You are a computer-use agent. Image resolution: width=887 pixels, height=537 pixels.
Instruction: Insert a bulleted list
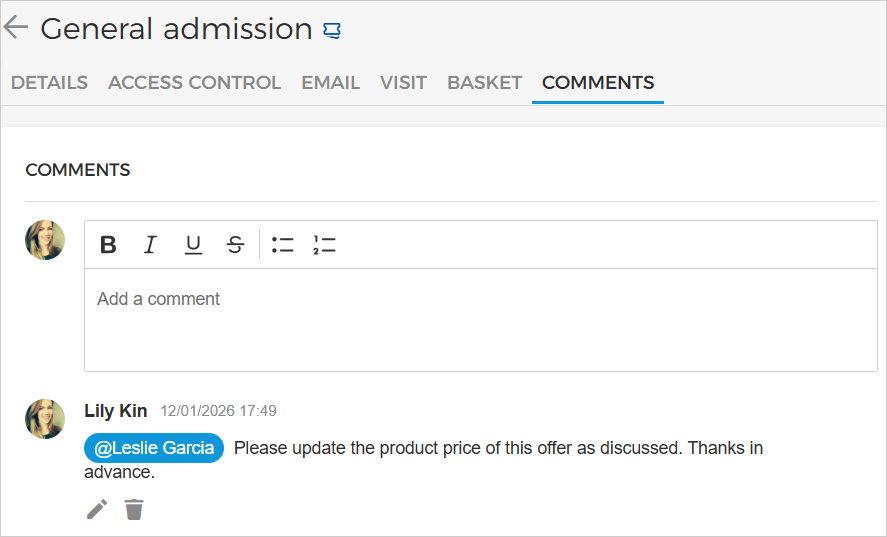click(283, 245)
